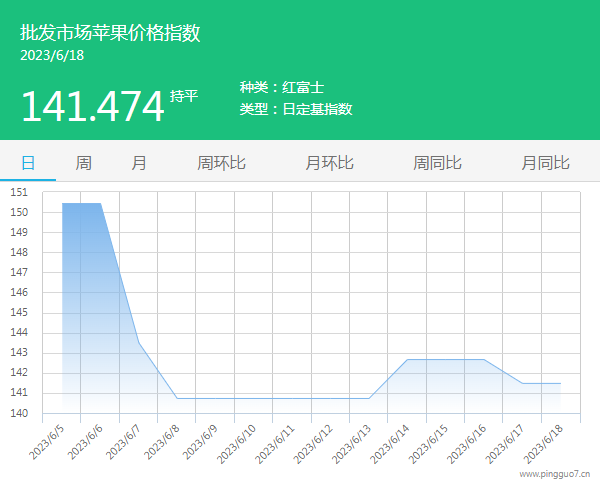The height and width of the screenshot is (483, 600).
Task: Open the 月 monthly tab
Action: 139,163
